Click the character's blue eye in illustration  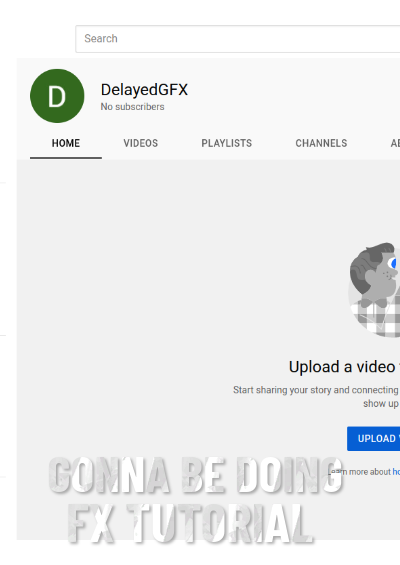click(x=395, y=263)
